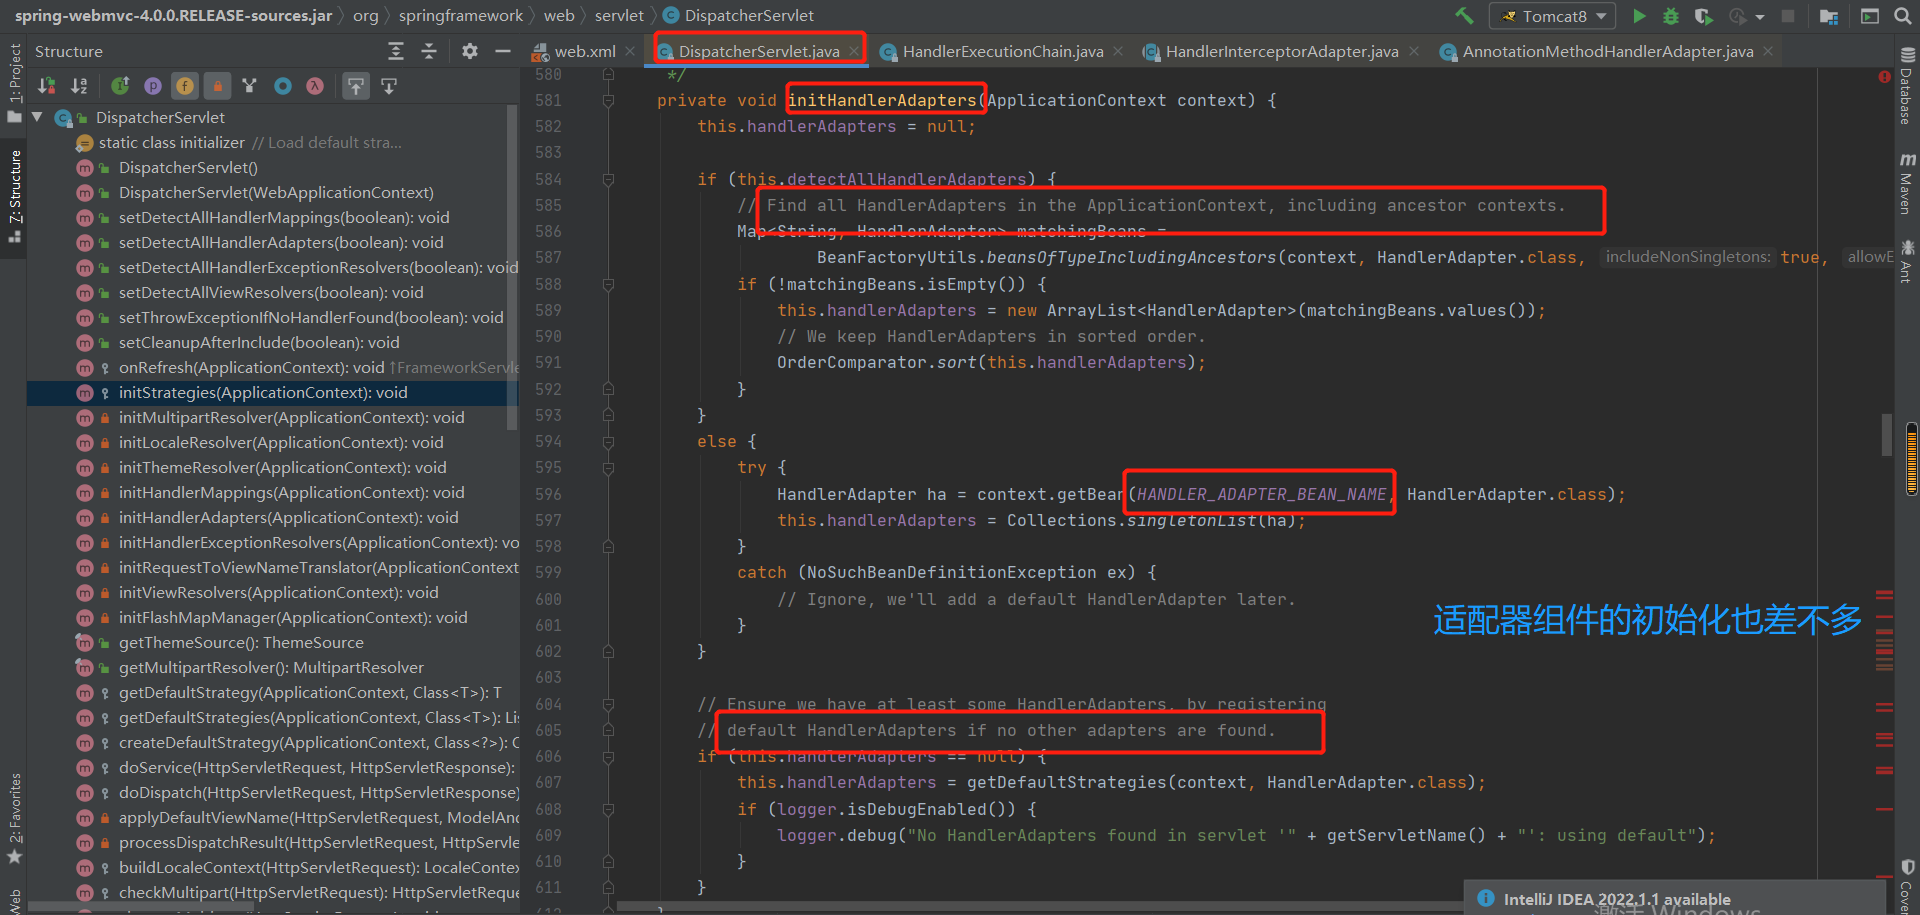This screenshot has width=1920, height=915.
Task: Expand all nodes in Structure panel
Action: [x=396, y=51]
